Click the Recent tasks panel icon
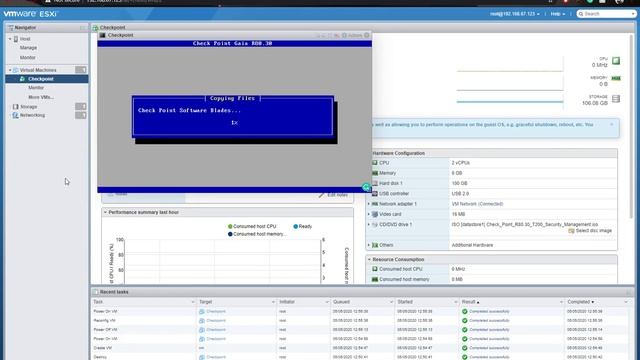 (96, 292)
